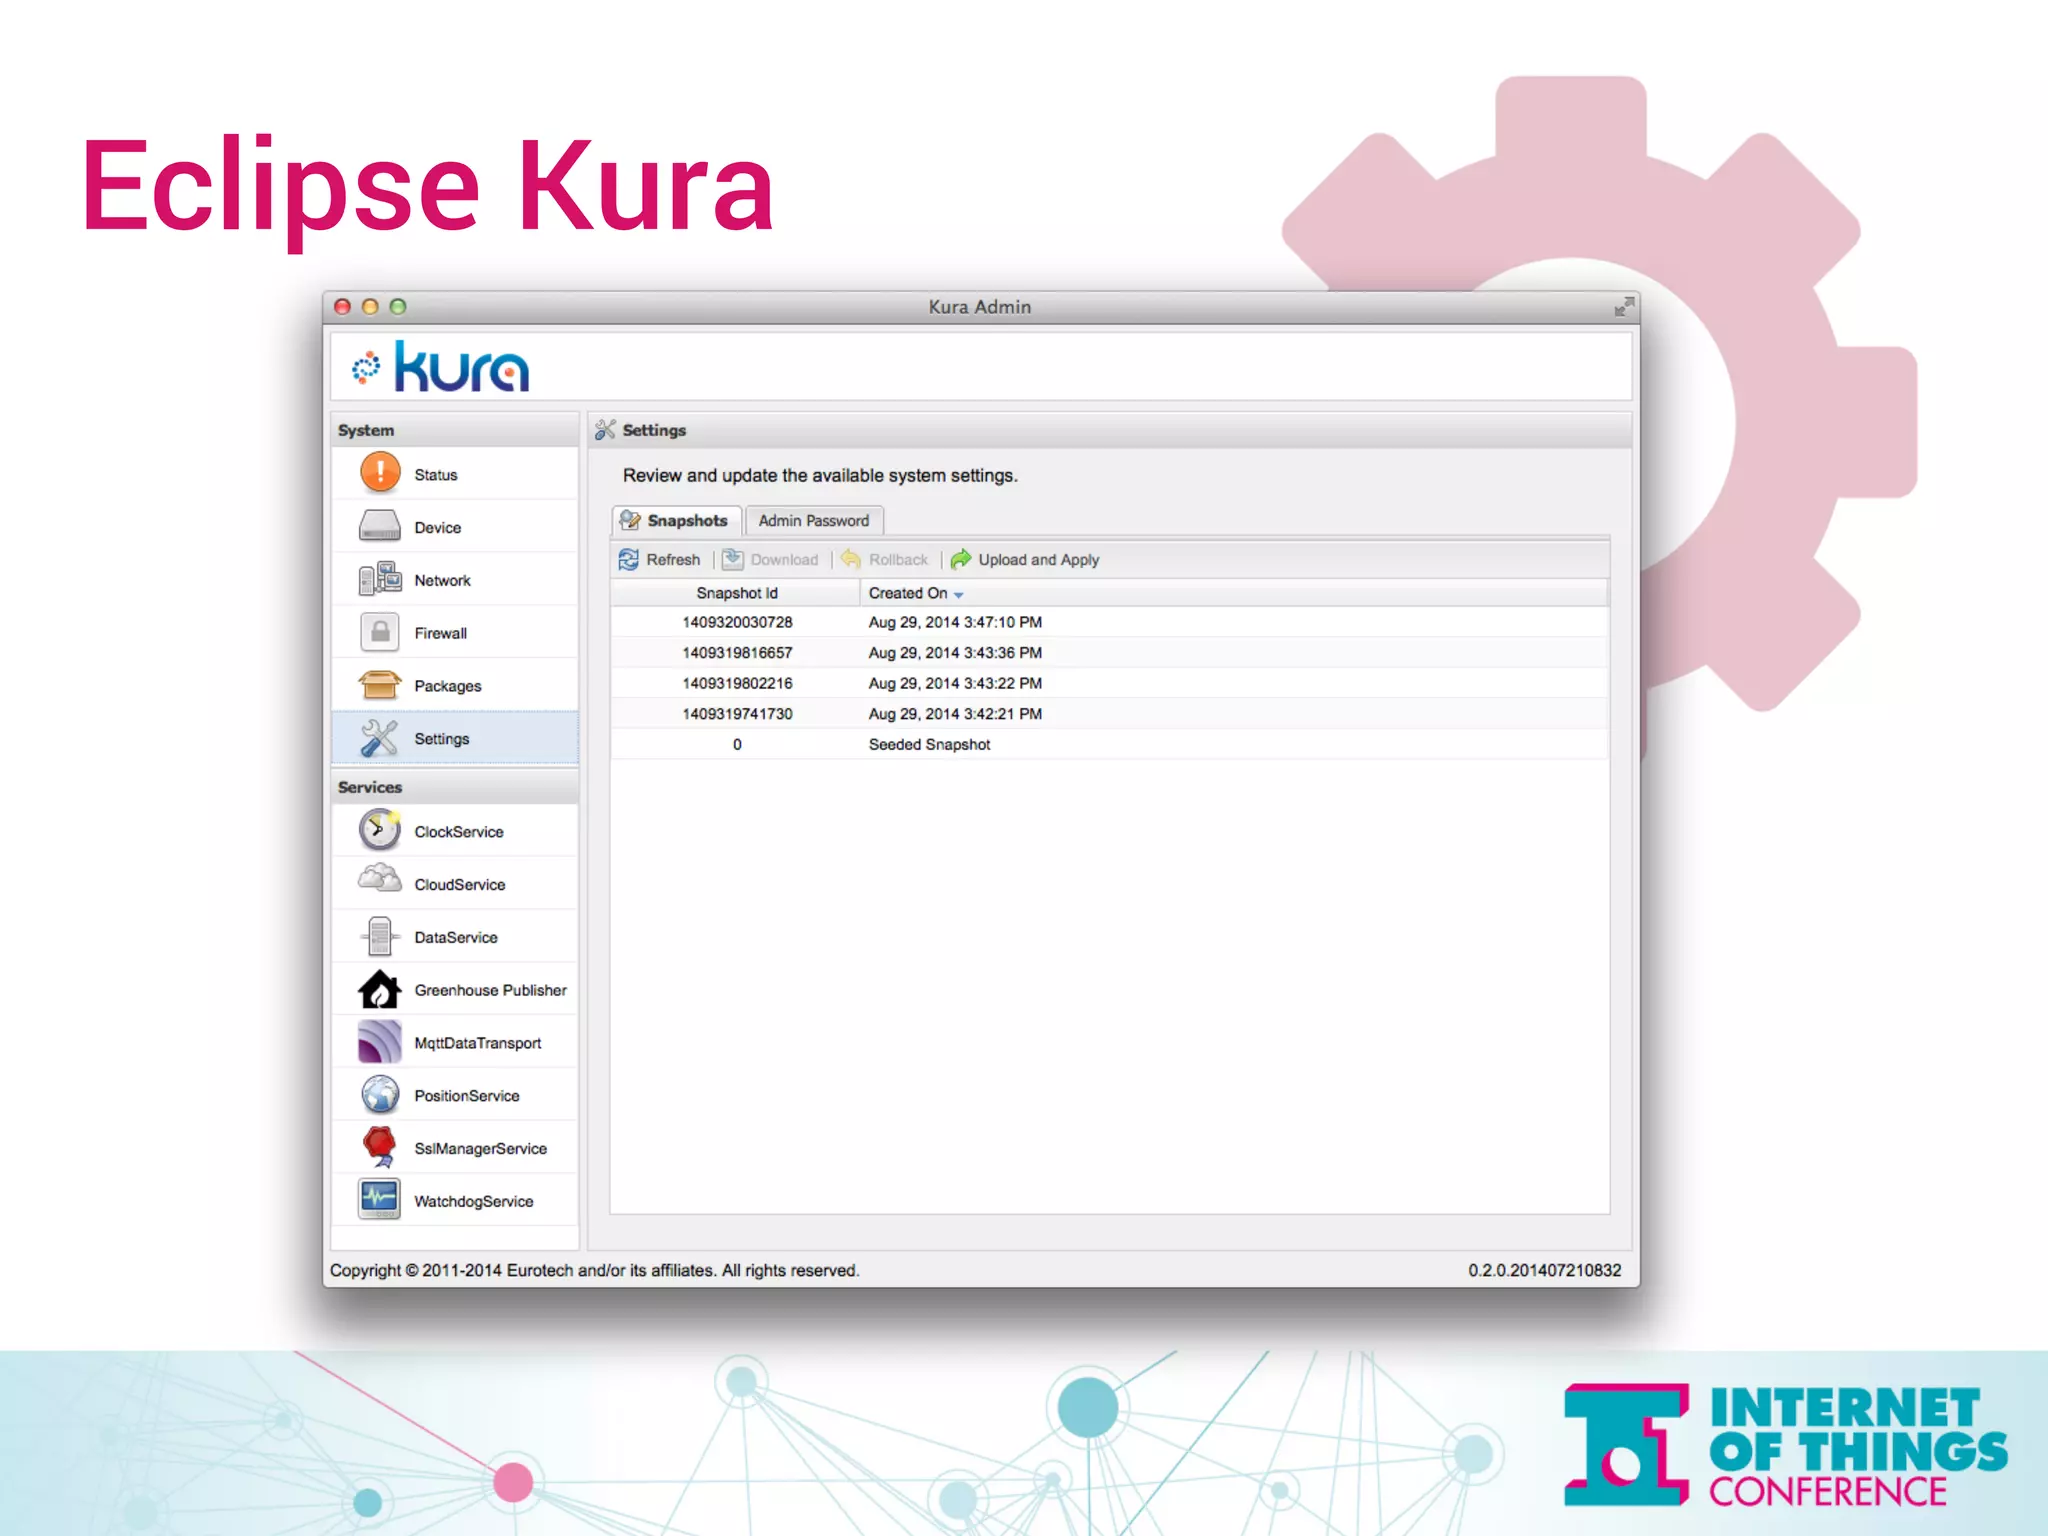The width and height of the screenshot is (2048, 1536).
Task: Open SslManagerService via the seal icon
Action: coord(380,1147)
